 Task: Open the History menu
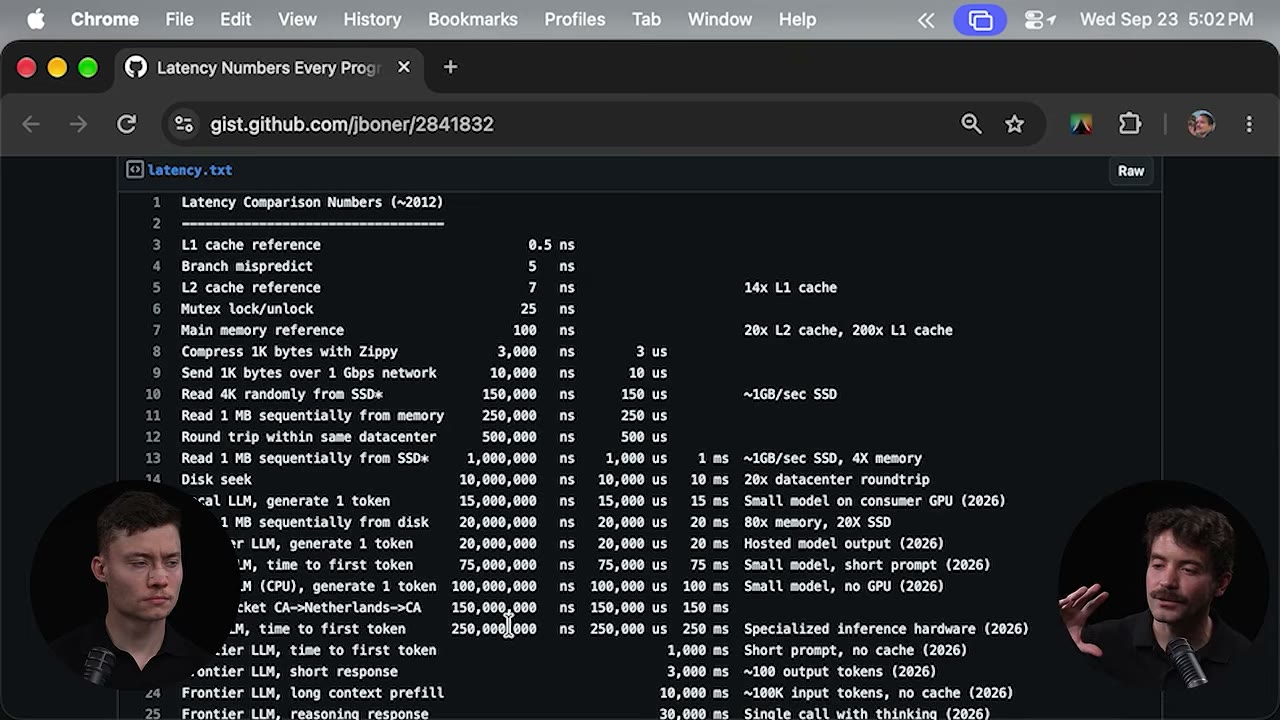[x=372, y=19]
